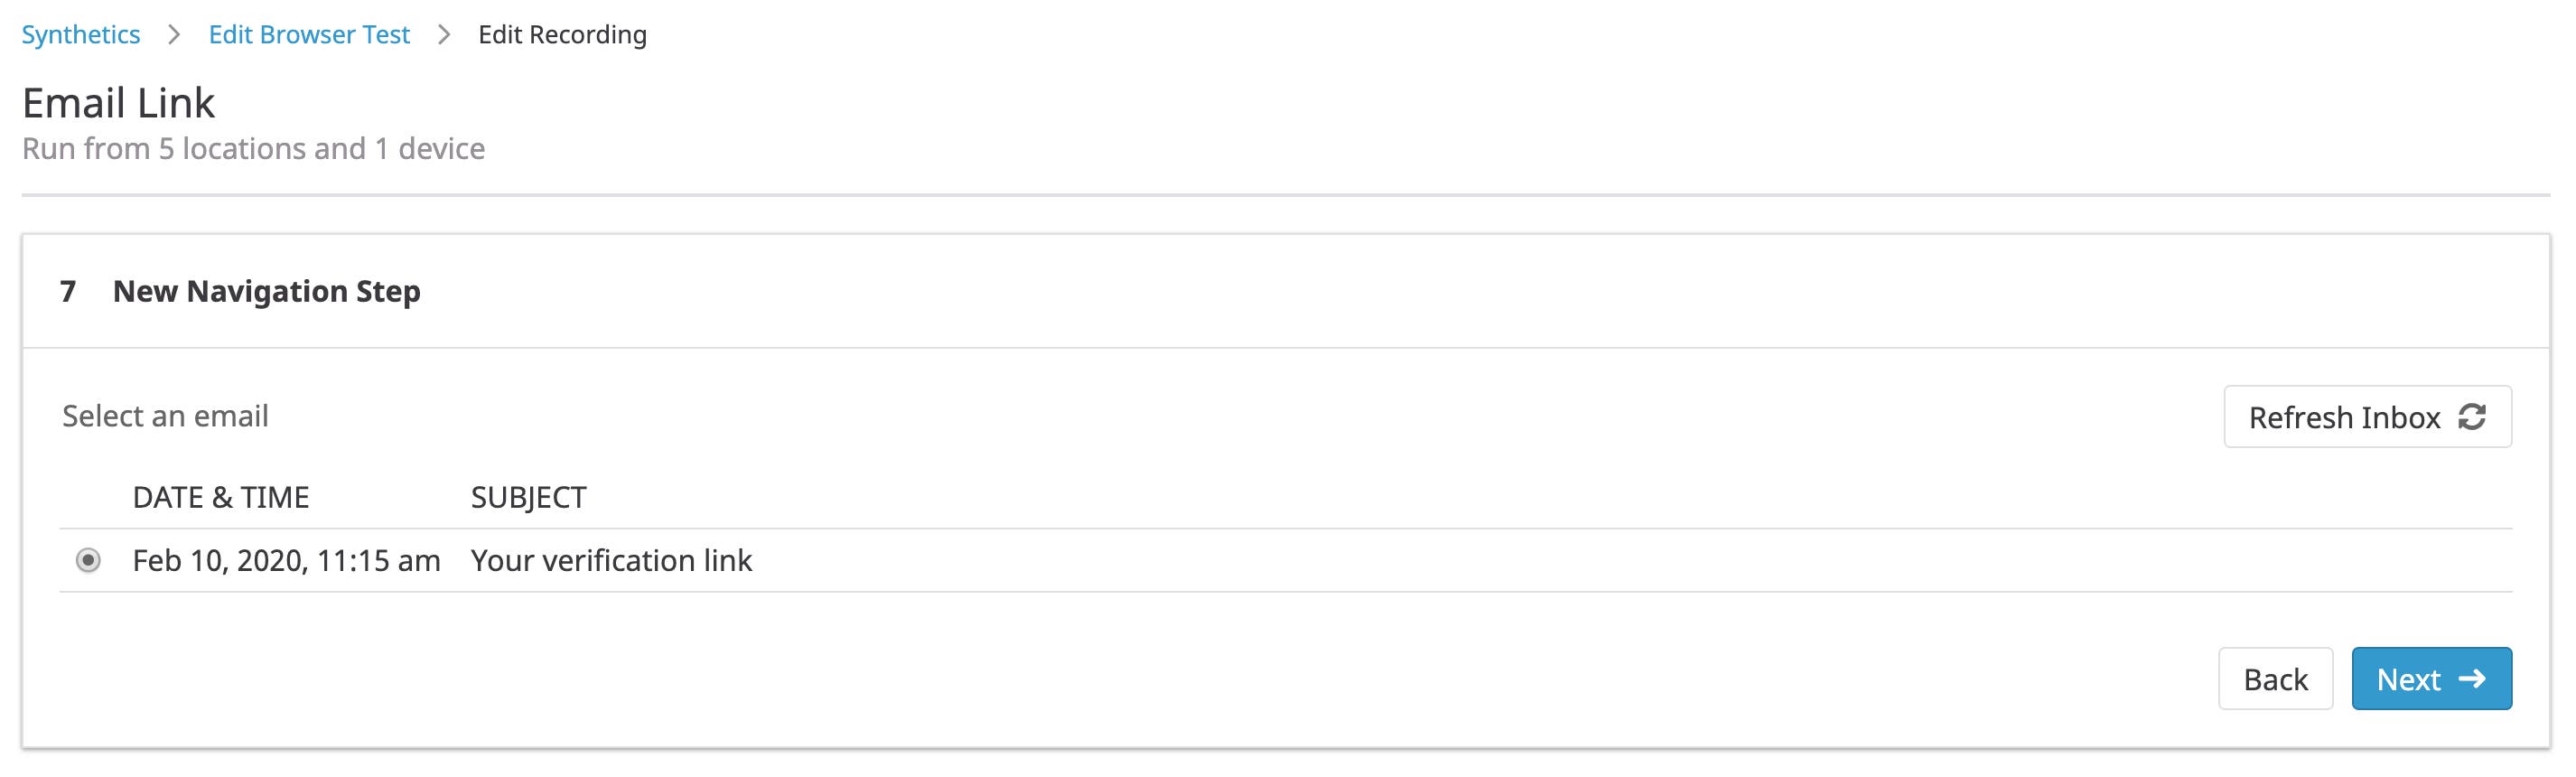Viewport: 2576px width, 777px height.
Task: Click the chevron after Synthetics breadcrumb
Action: [175, 33]
